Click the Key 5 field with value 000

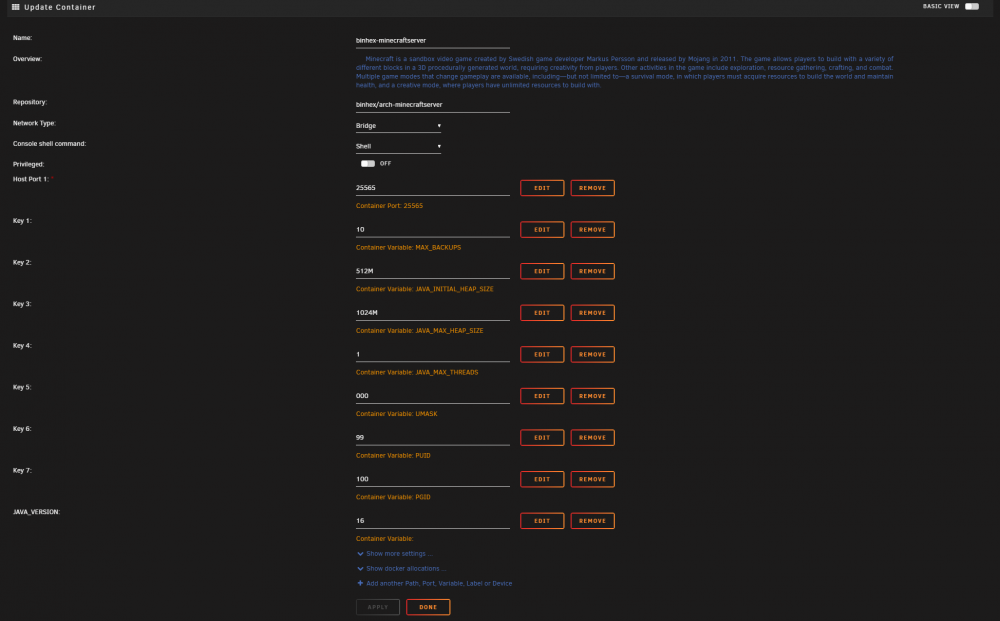pos(432,396)
